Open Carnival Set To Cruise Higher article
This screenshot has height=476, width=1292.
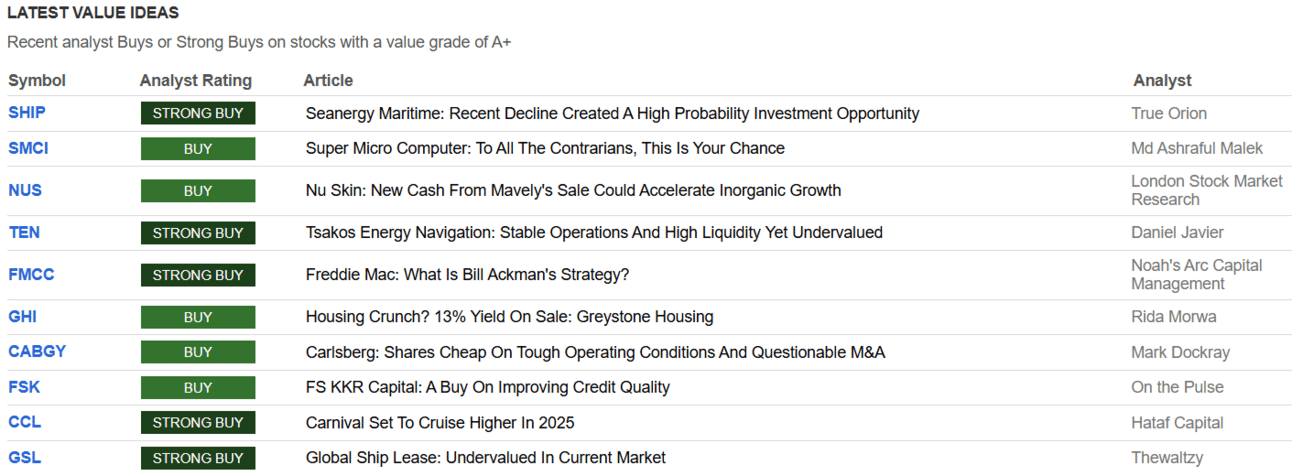point(440,422)
